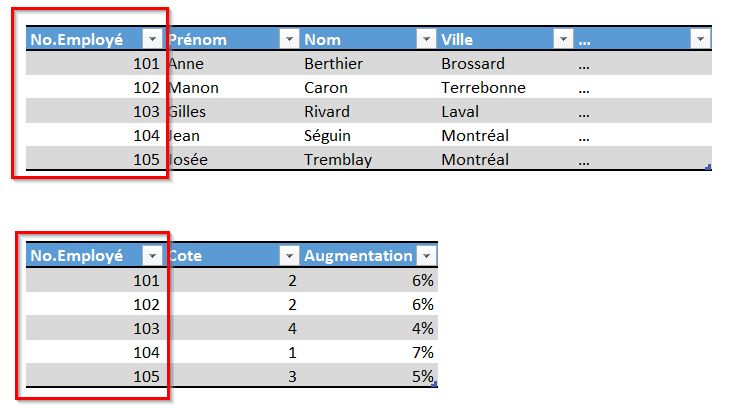Click the 4% augmentation cell
Image resolution: width=746 pixels, height=411 pixels.
[421, 328]
